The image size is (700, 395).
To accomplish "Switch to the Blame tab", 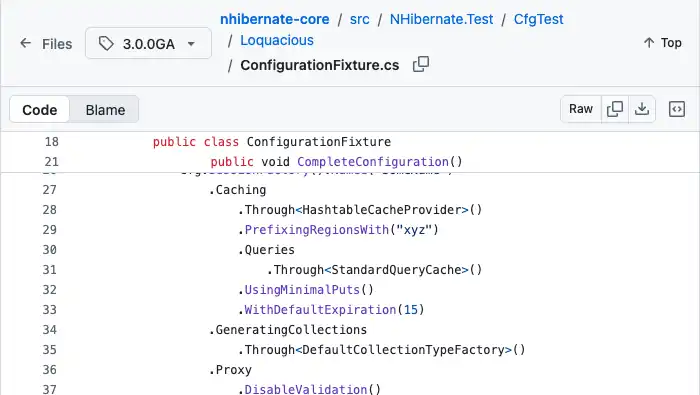I will (x=105, y=110).
